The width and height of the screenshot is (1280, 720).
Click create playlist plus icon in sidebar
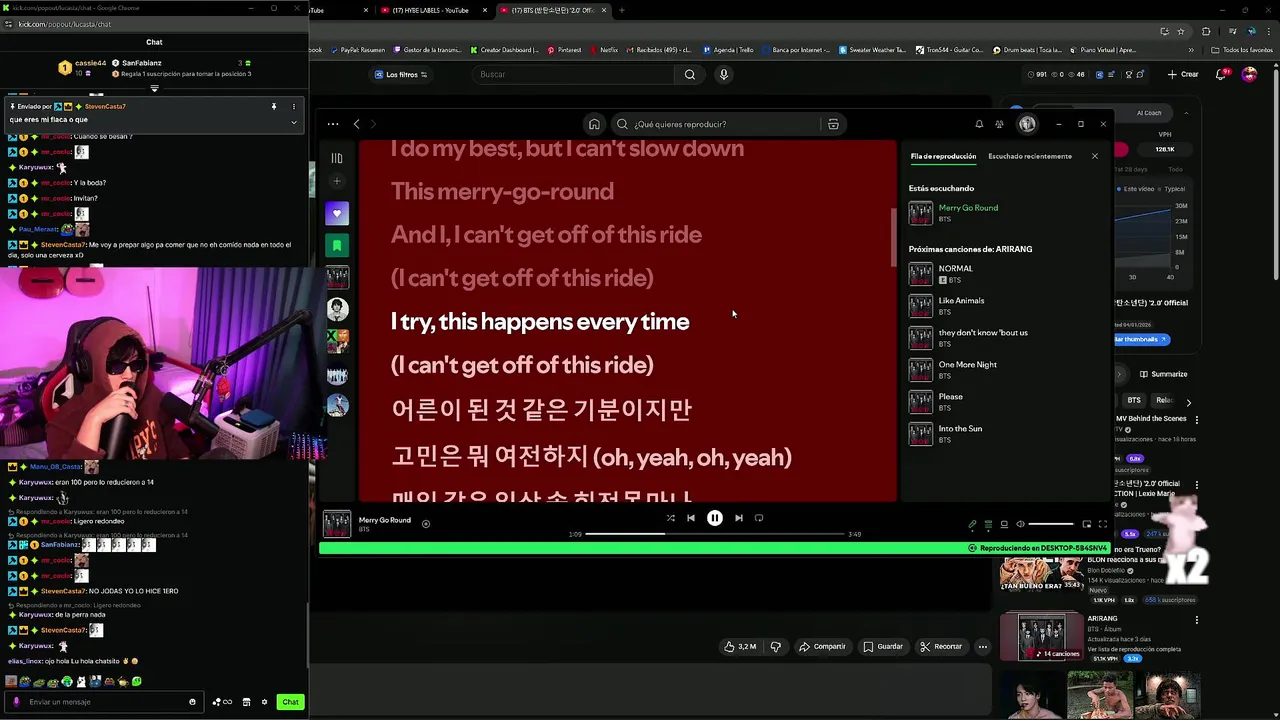[x=337, y=181]
